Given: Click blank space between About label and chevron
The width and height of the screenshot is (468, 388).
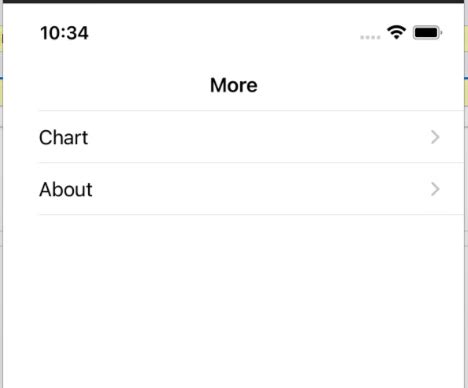Looking at the screenshot, I should pos(261,189).
